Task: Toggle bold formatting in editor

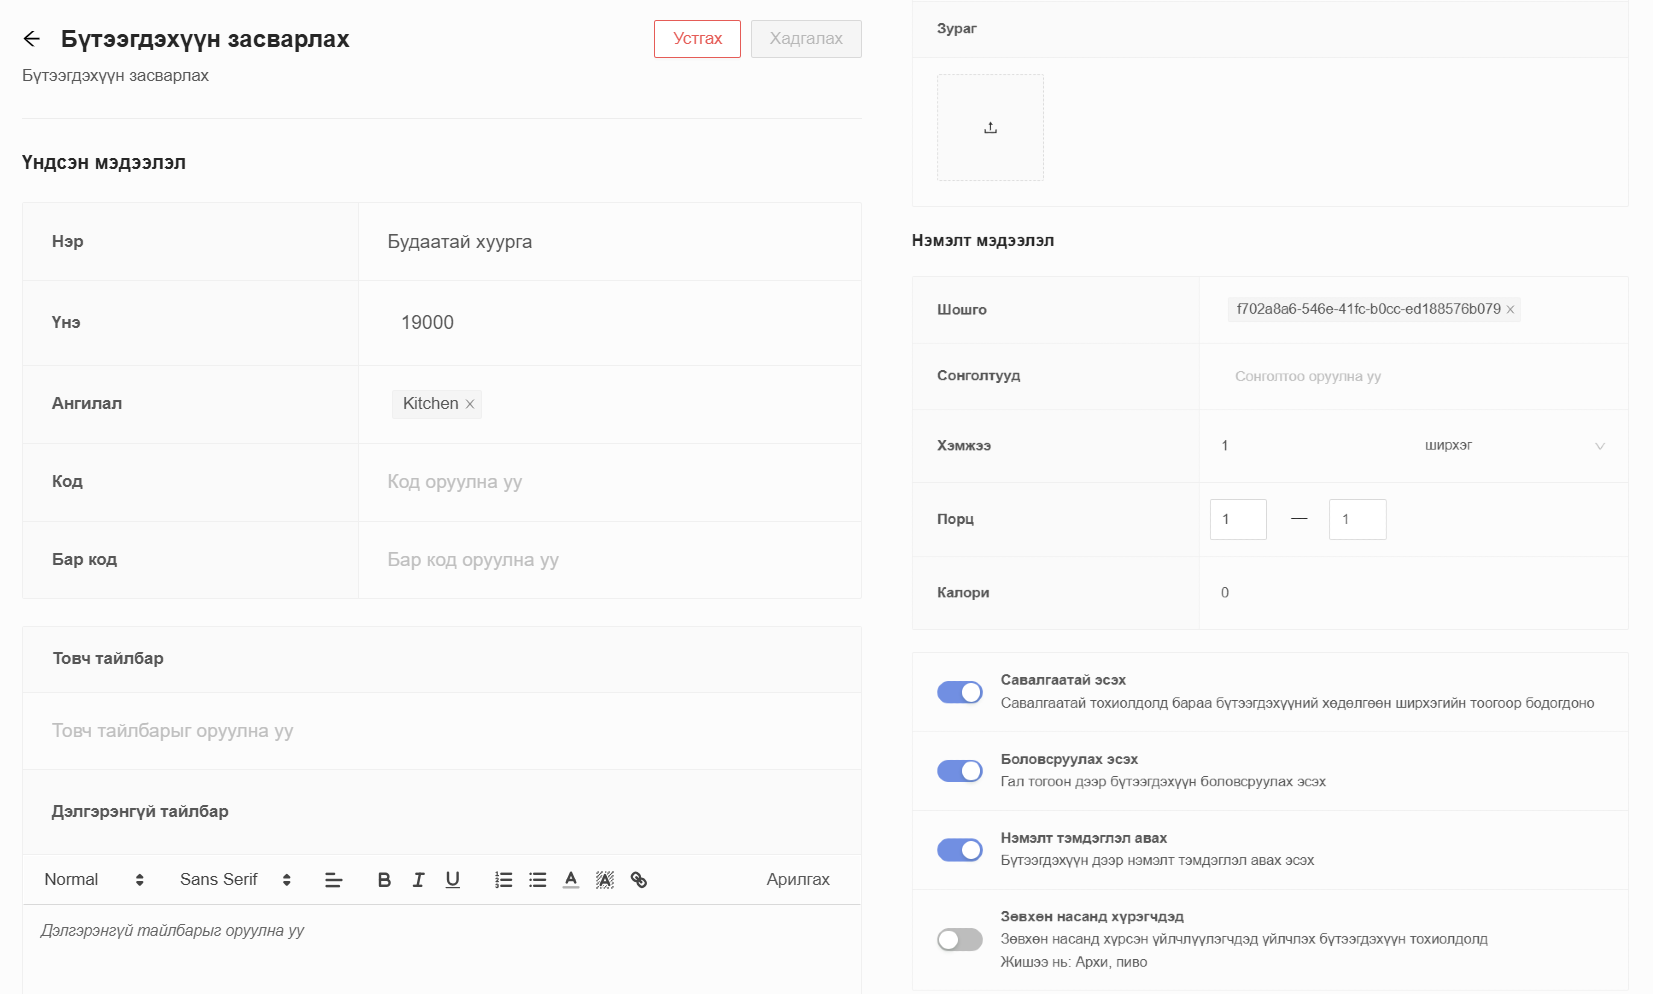Action: pos(384,880)
